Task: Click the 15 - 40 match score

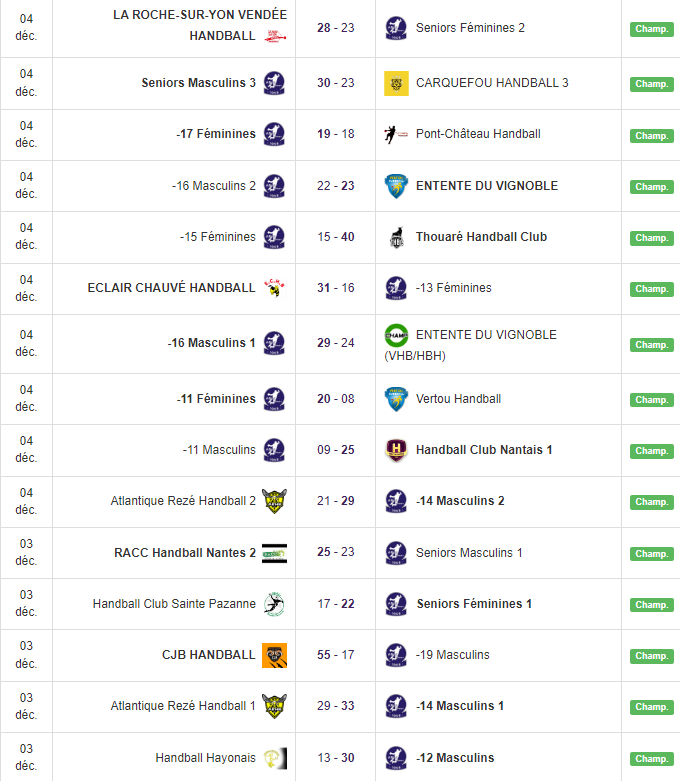Action: point(336,237)
